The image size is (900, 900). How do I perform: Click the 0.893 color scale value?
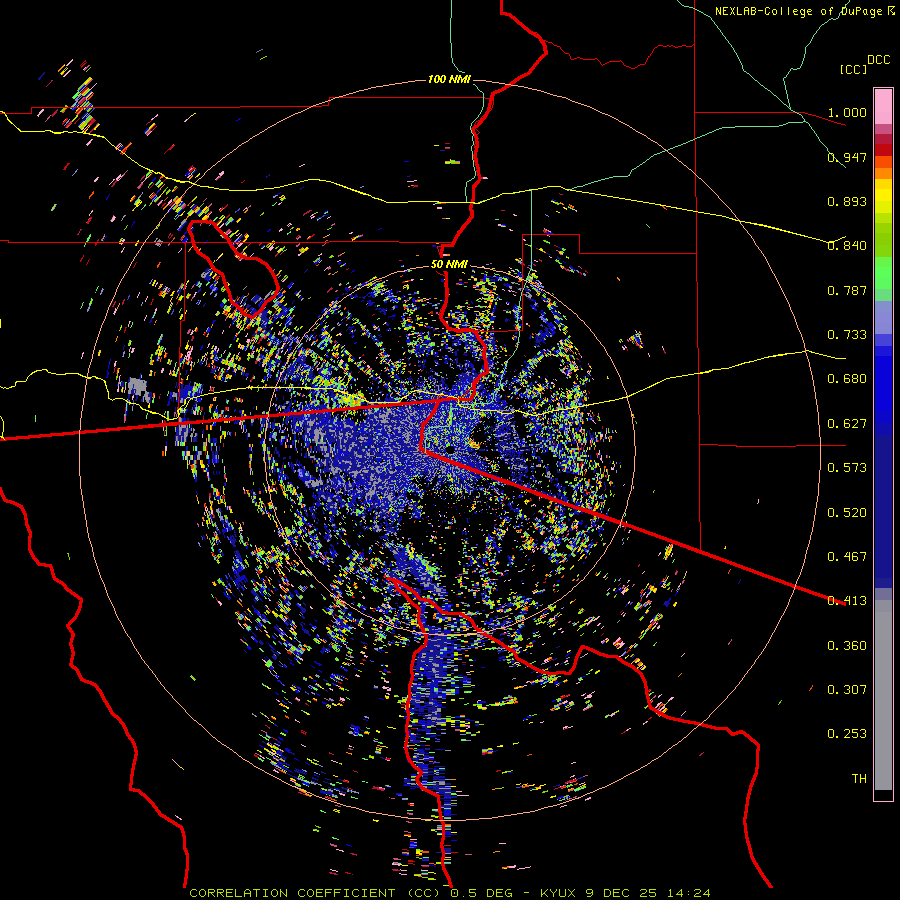(x=847, y=201)
